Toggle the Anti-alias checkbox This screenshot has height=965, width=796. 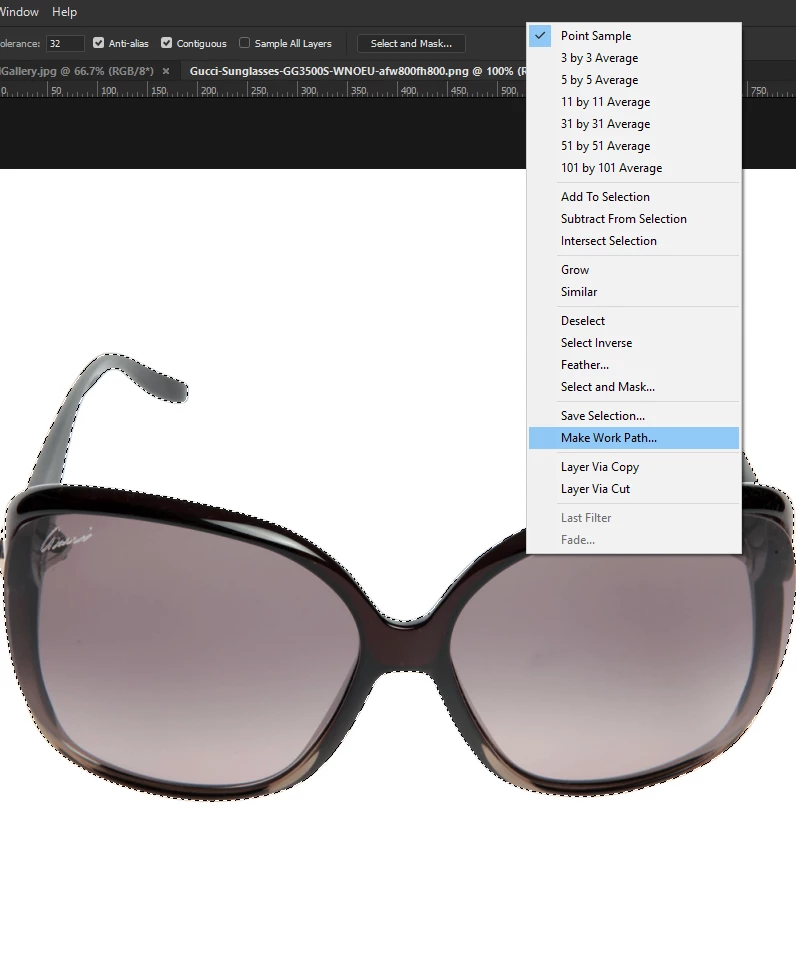pos(98,43)
